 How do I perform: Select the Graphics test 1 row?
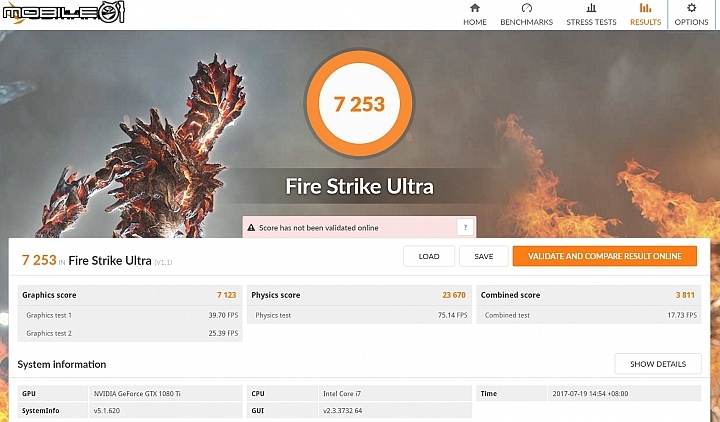pyautogui.click(x=130, y=315)
